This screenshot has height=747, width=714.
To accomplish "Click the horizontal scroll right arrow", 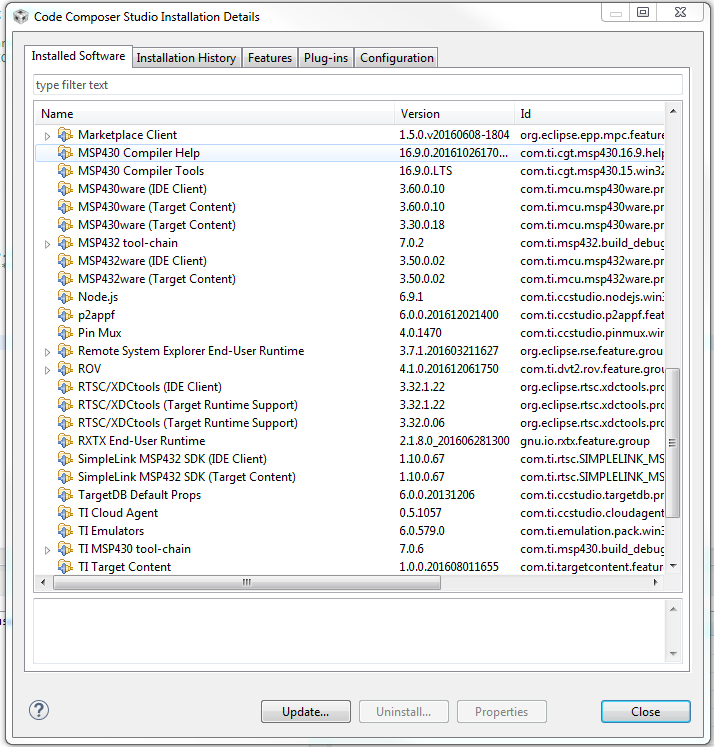I will 656,582.
